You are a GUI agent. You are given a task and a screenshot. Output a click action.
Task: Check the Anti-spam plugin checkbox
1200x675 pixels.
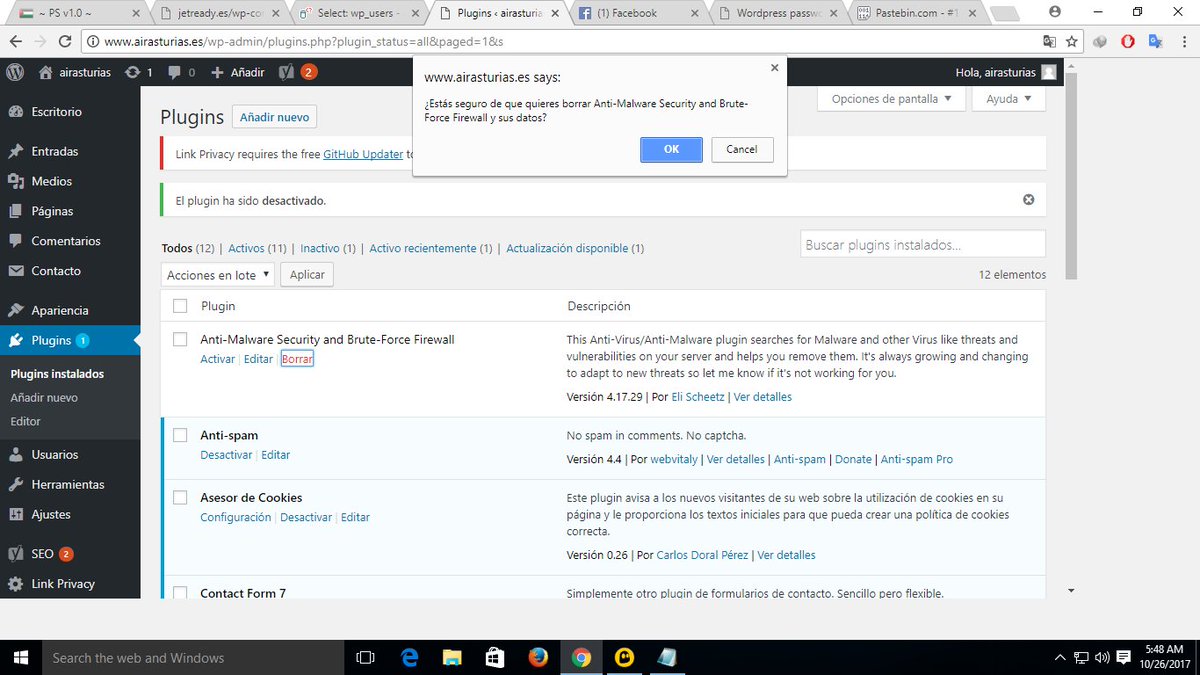(180, 435)
